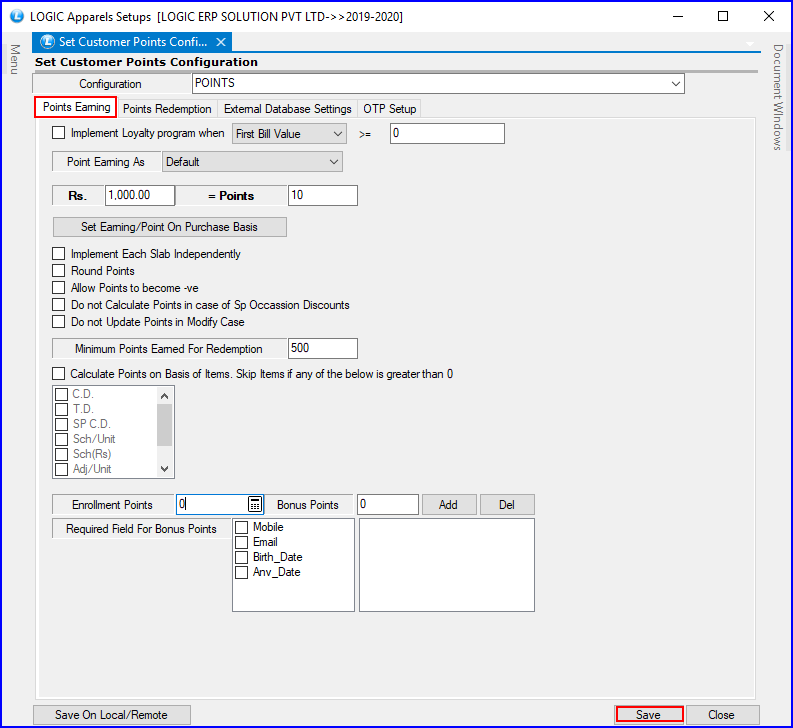This screenshot has height=728, width=793.
Task: Check the Adj/Unit item
Action: [x=61, y=469]
